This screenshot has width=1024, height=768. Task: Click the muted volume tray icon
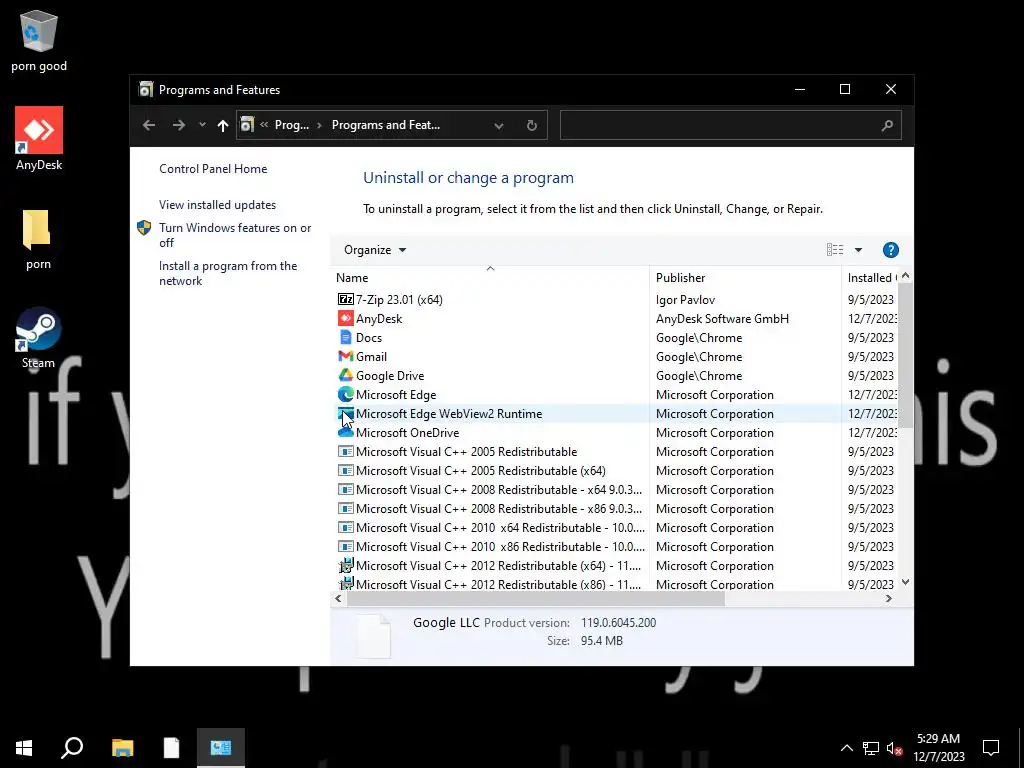tap(895, 748)
